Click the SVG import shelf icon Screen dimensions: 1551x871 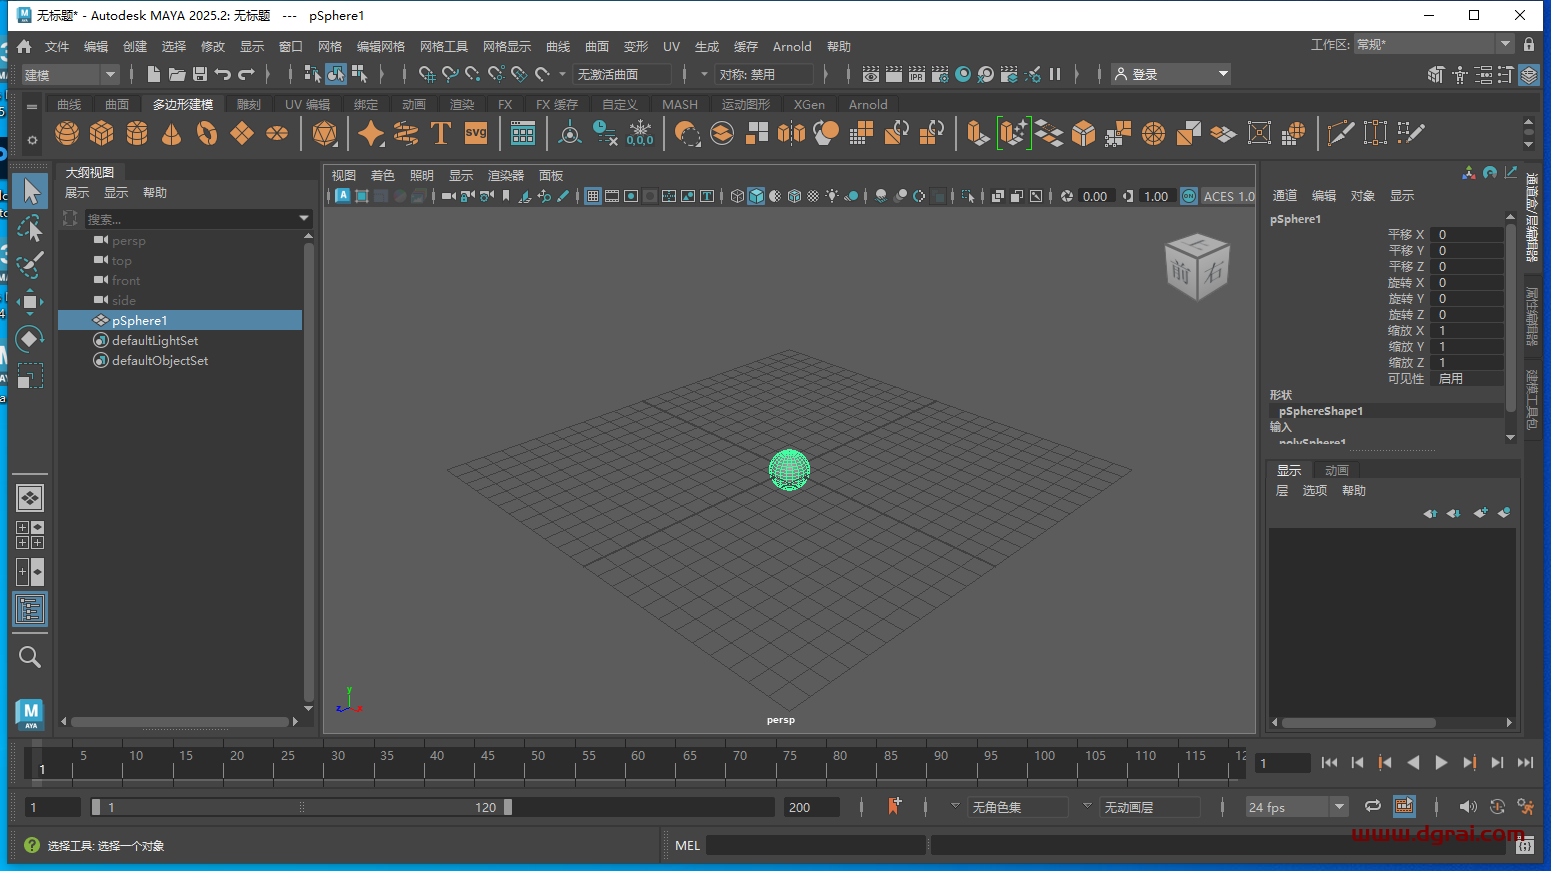tap(476, 133)
